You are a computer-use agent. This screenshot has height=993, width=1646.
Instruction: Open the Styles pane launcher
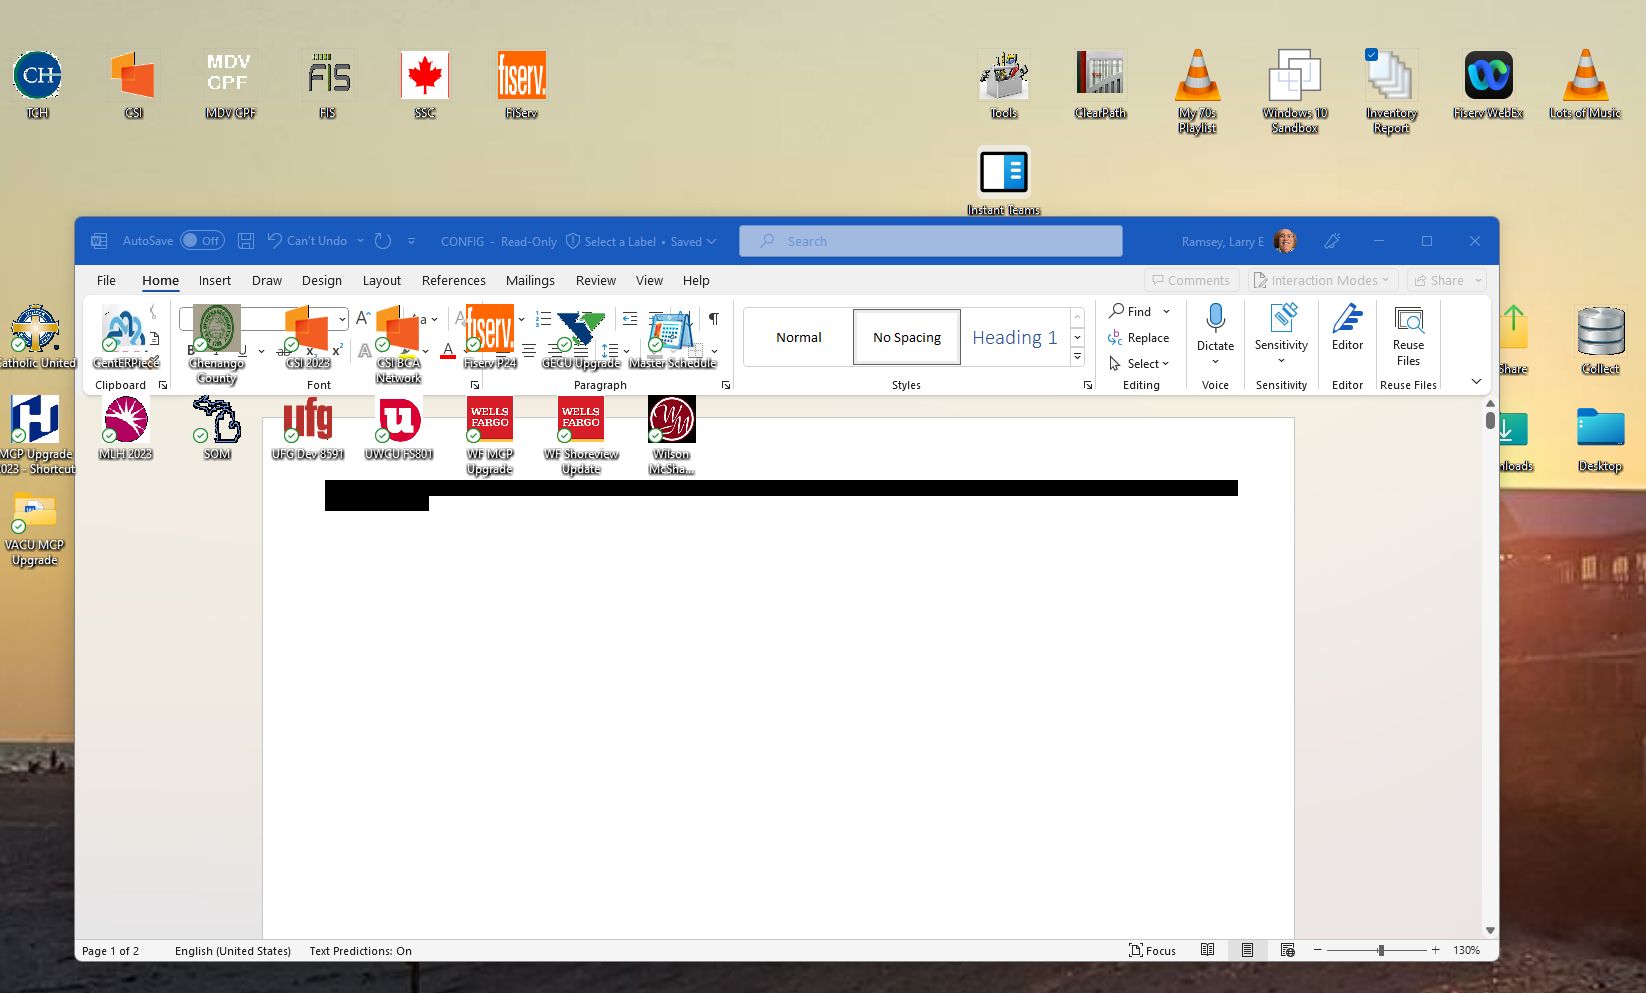tap(1088, 385)
